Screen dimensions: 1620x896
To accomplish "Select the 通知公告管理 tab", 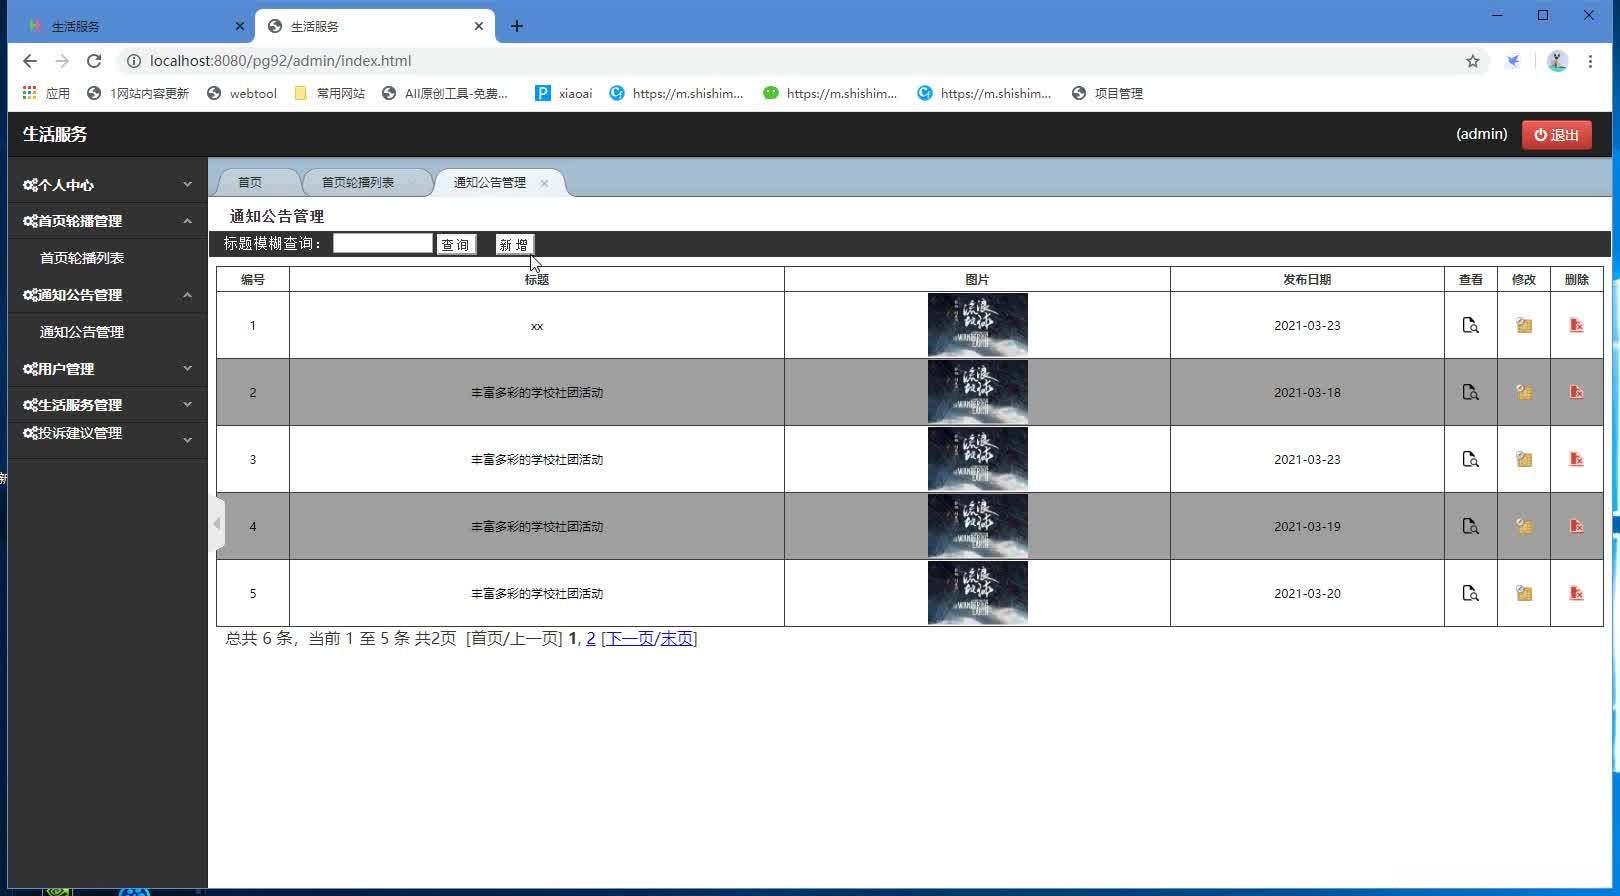I will click(490, 182).
